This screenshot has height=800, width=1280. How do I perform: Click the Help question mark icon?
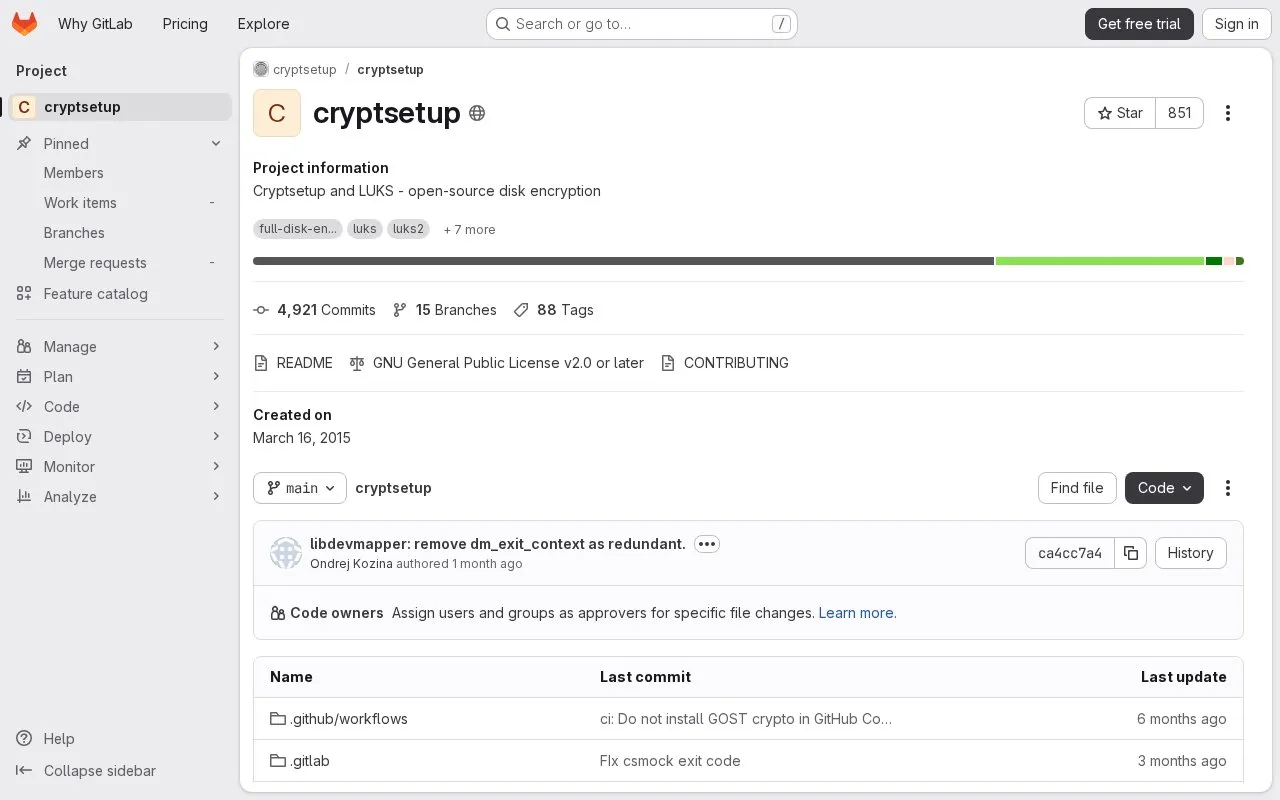tap(24, 739)
